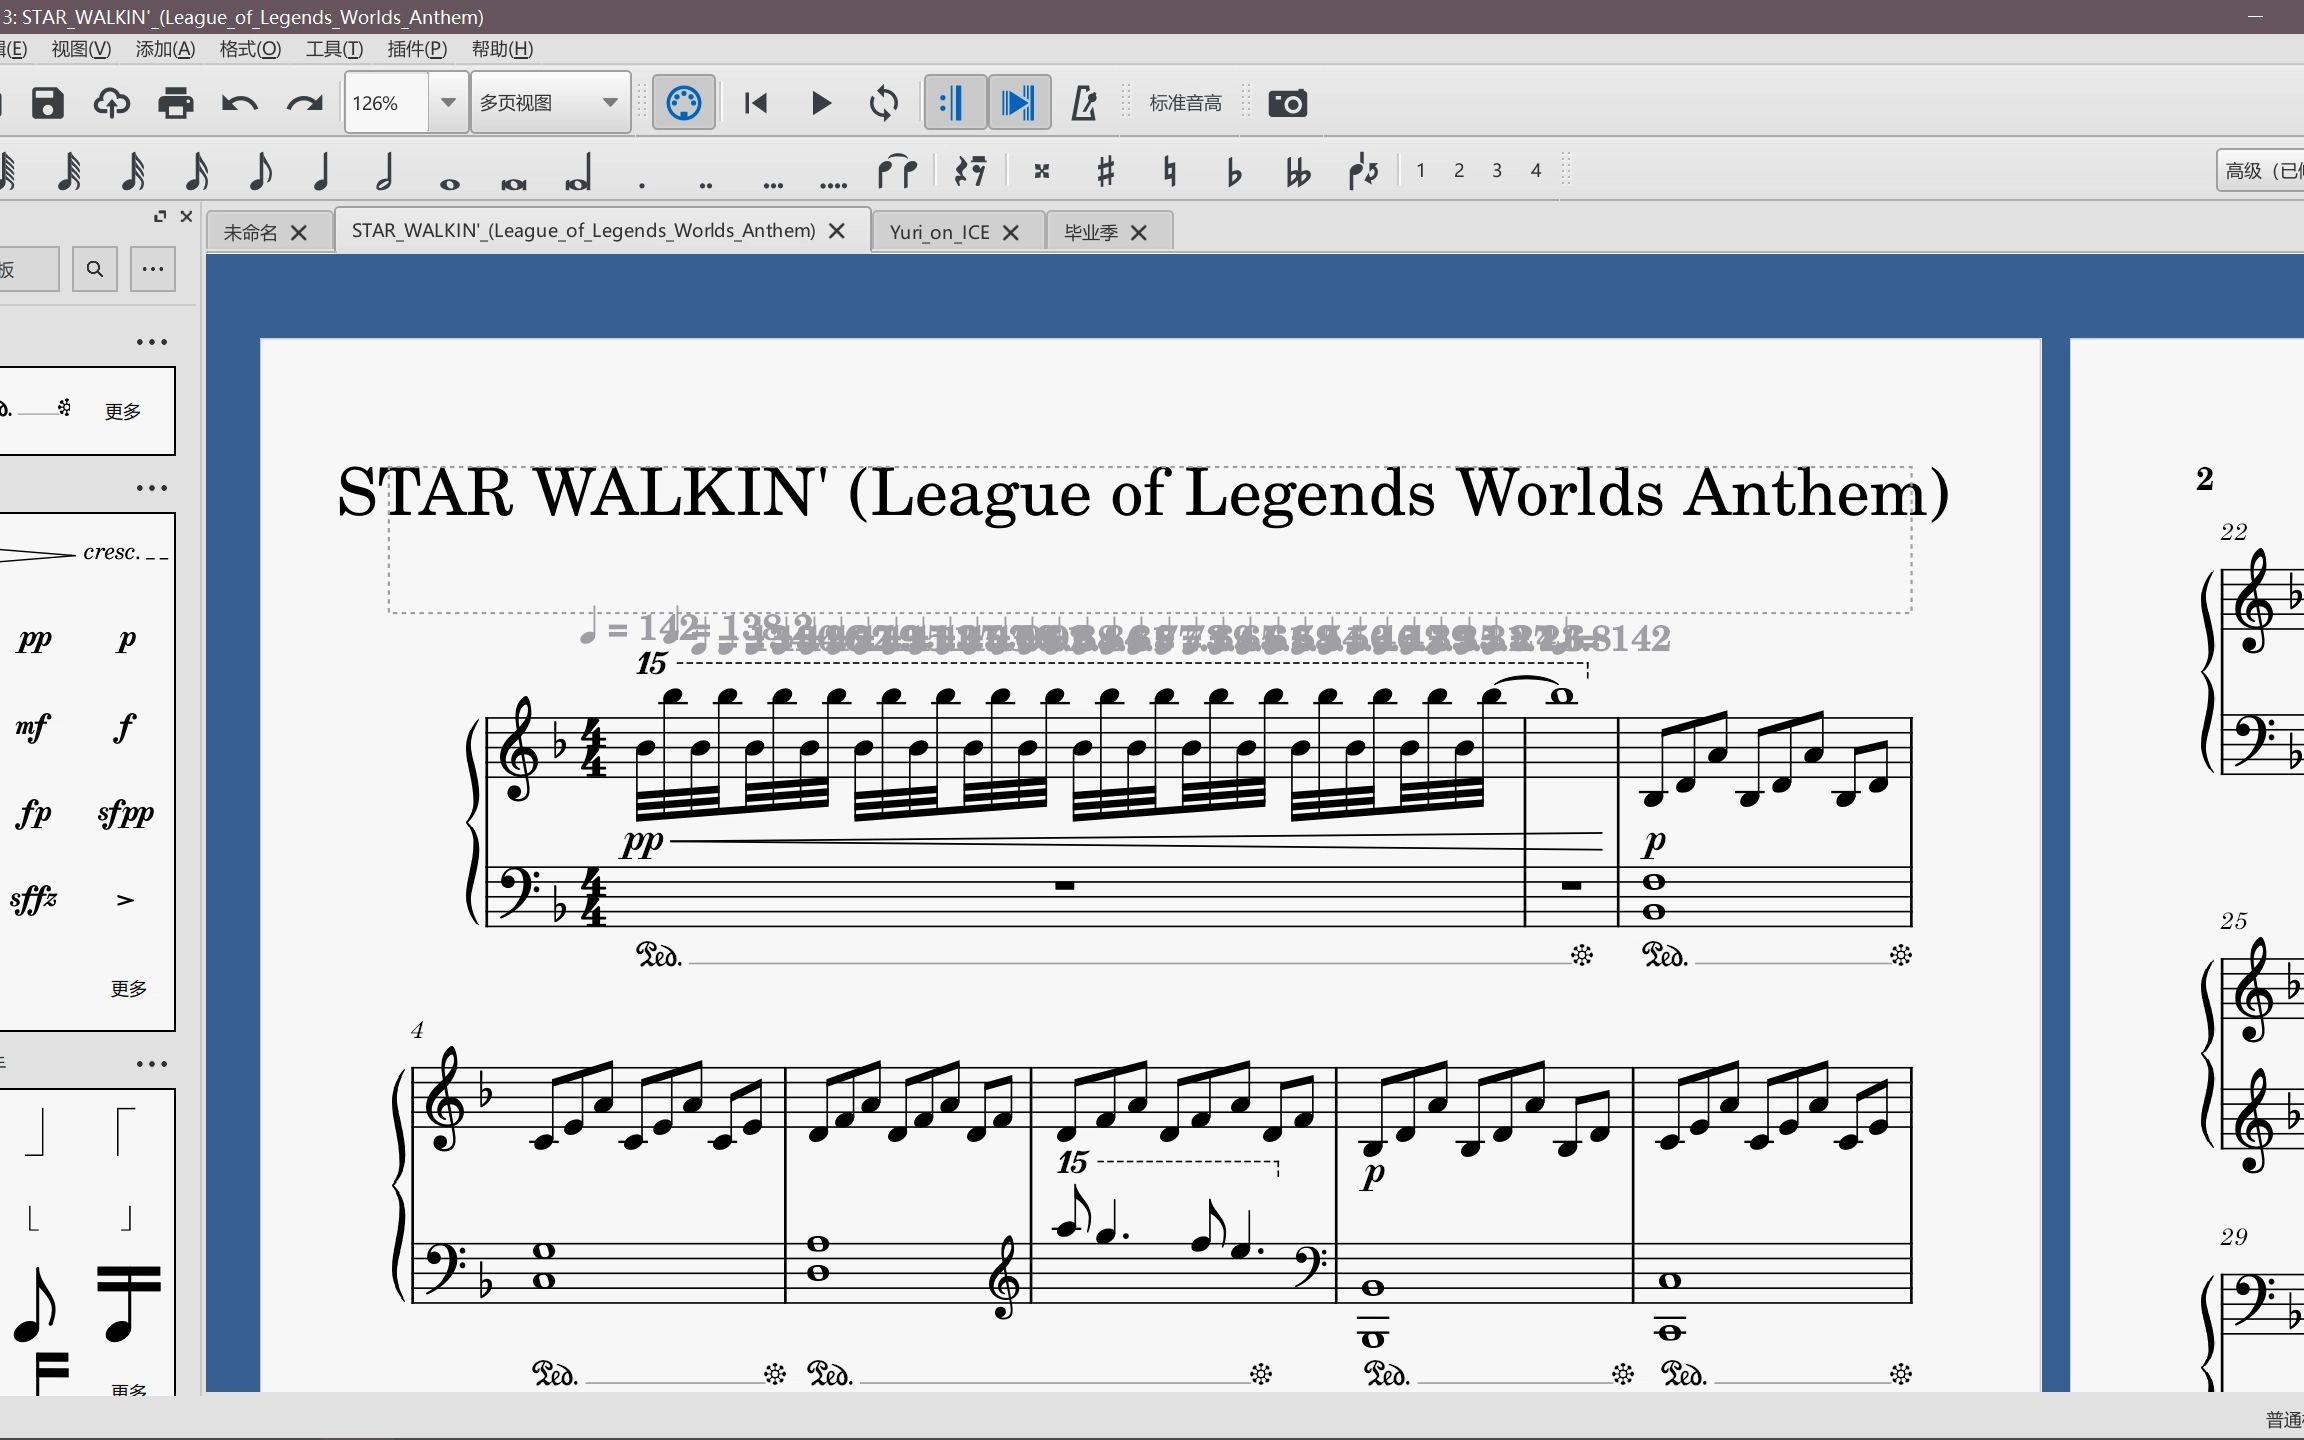The image size is (2304, 1440).
Task: Toggle the tie tool
Action: point(897,171)
